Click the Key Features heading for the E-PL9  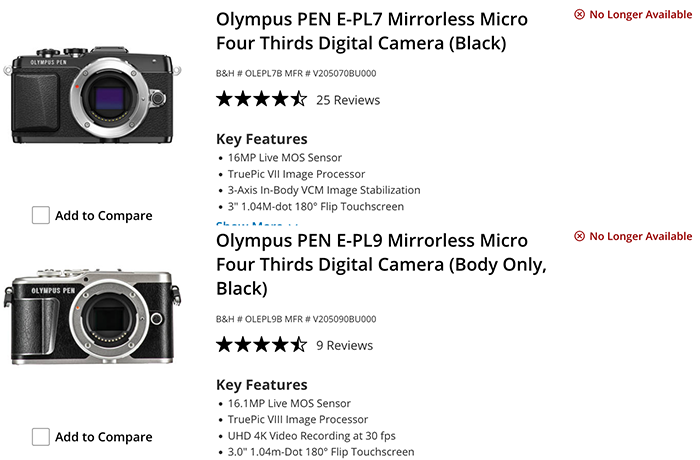click(x=262, y=385)
